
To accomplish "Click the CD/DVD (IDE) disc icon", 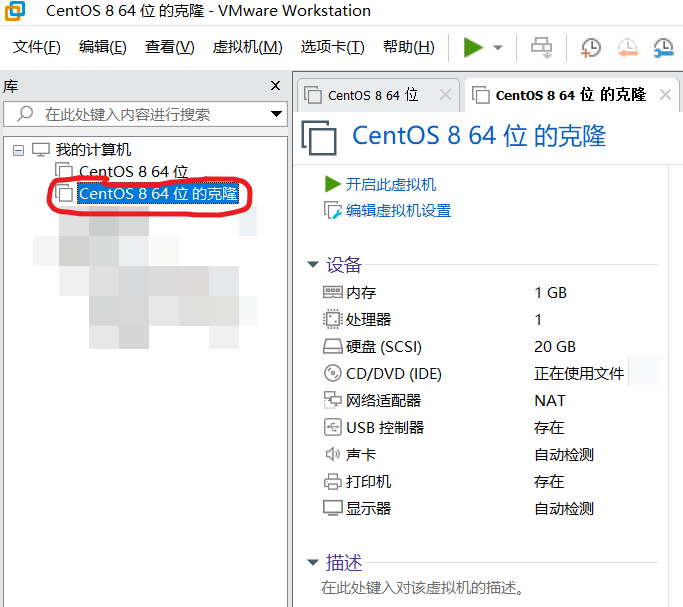I will click(x=333, y=373).
